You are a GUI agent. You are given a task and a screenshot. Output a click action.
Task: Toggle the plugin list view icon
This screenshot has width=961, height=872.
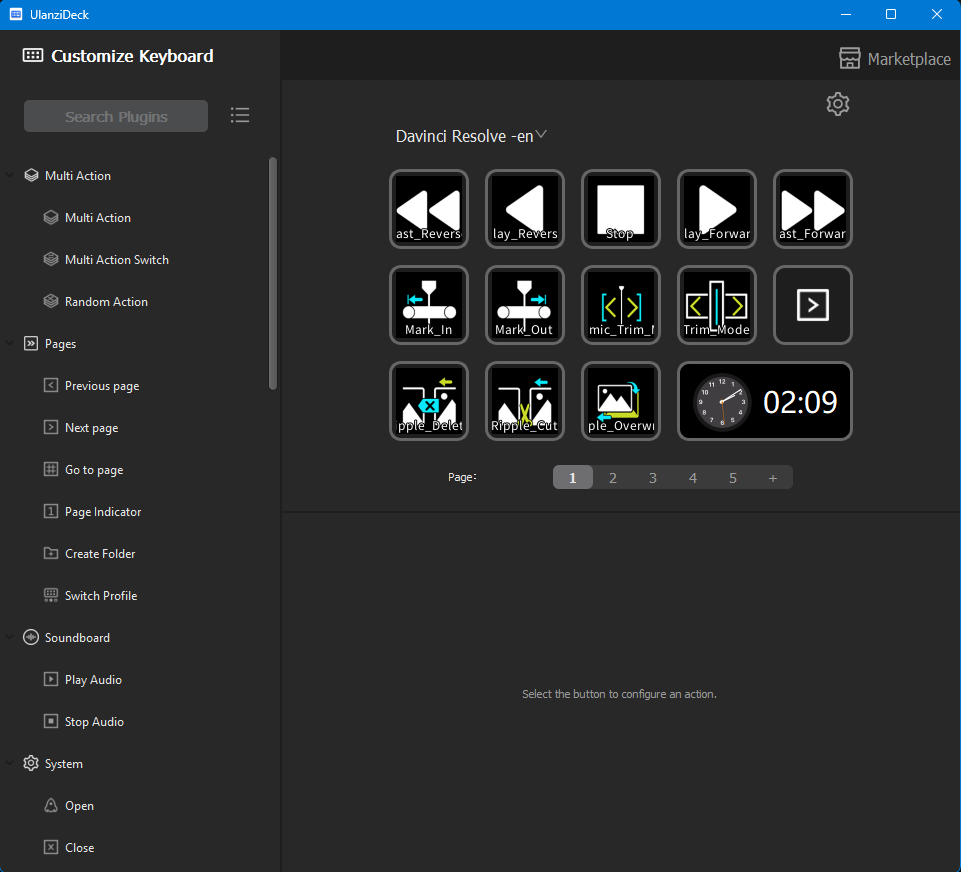[x=240, y=116]
